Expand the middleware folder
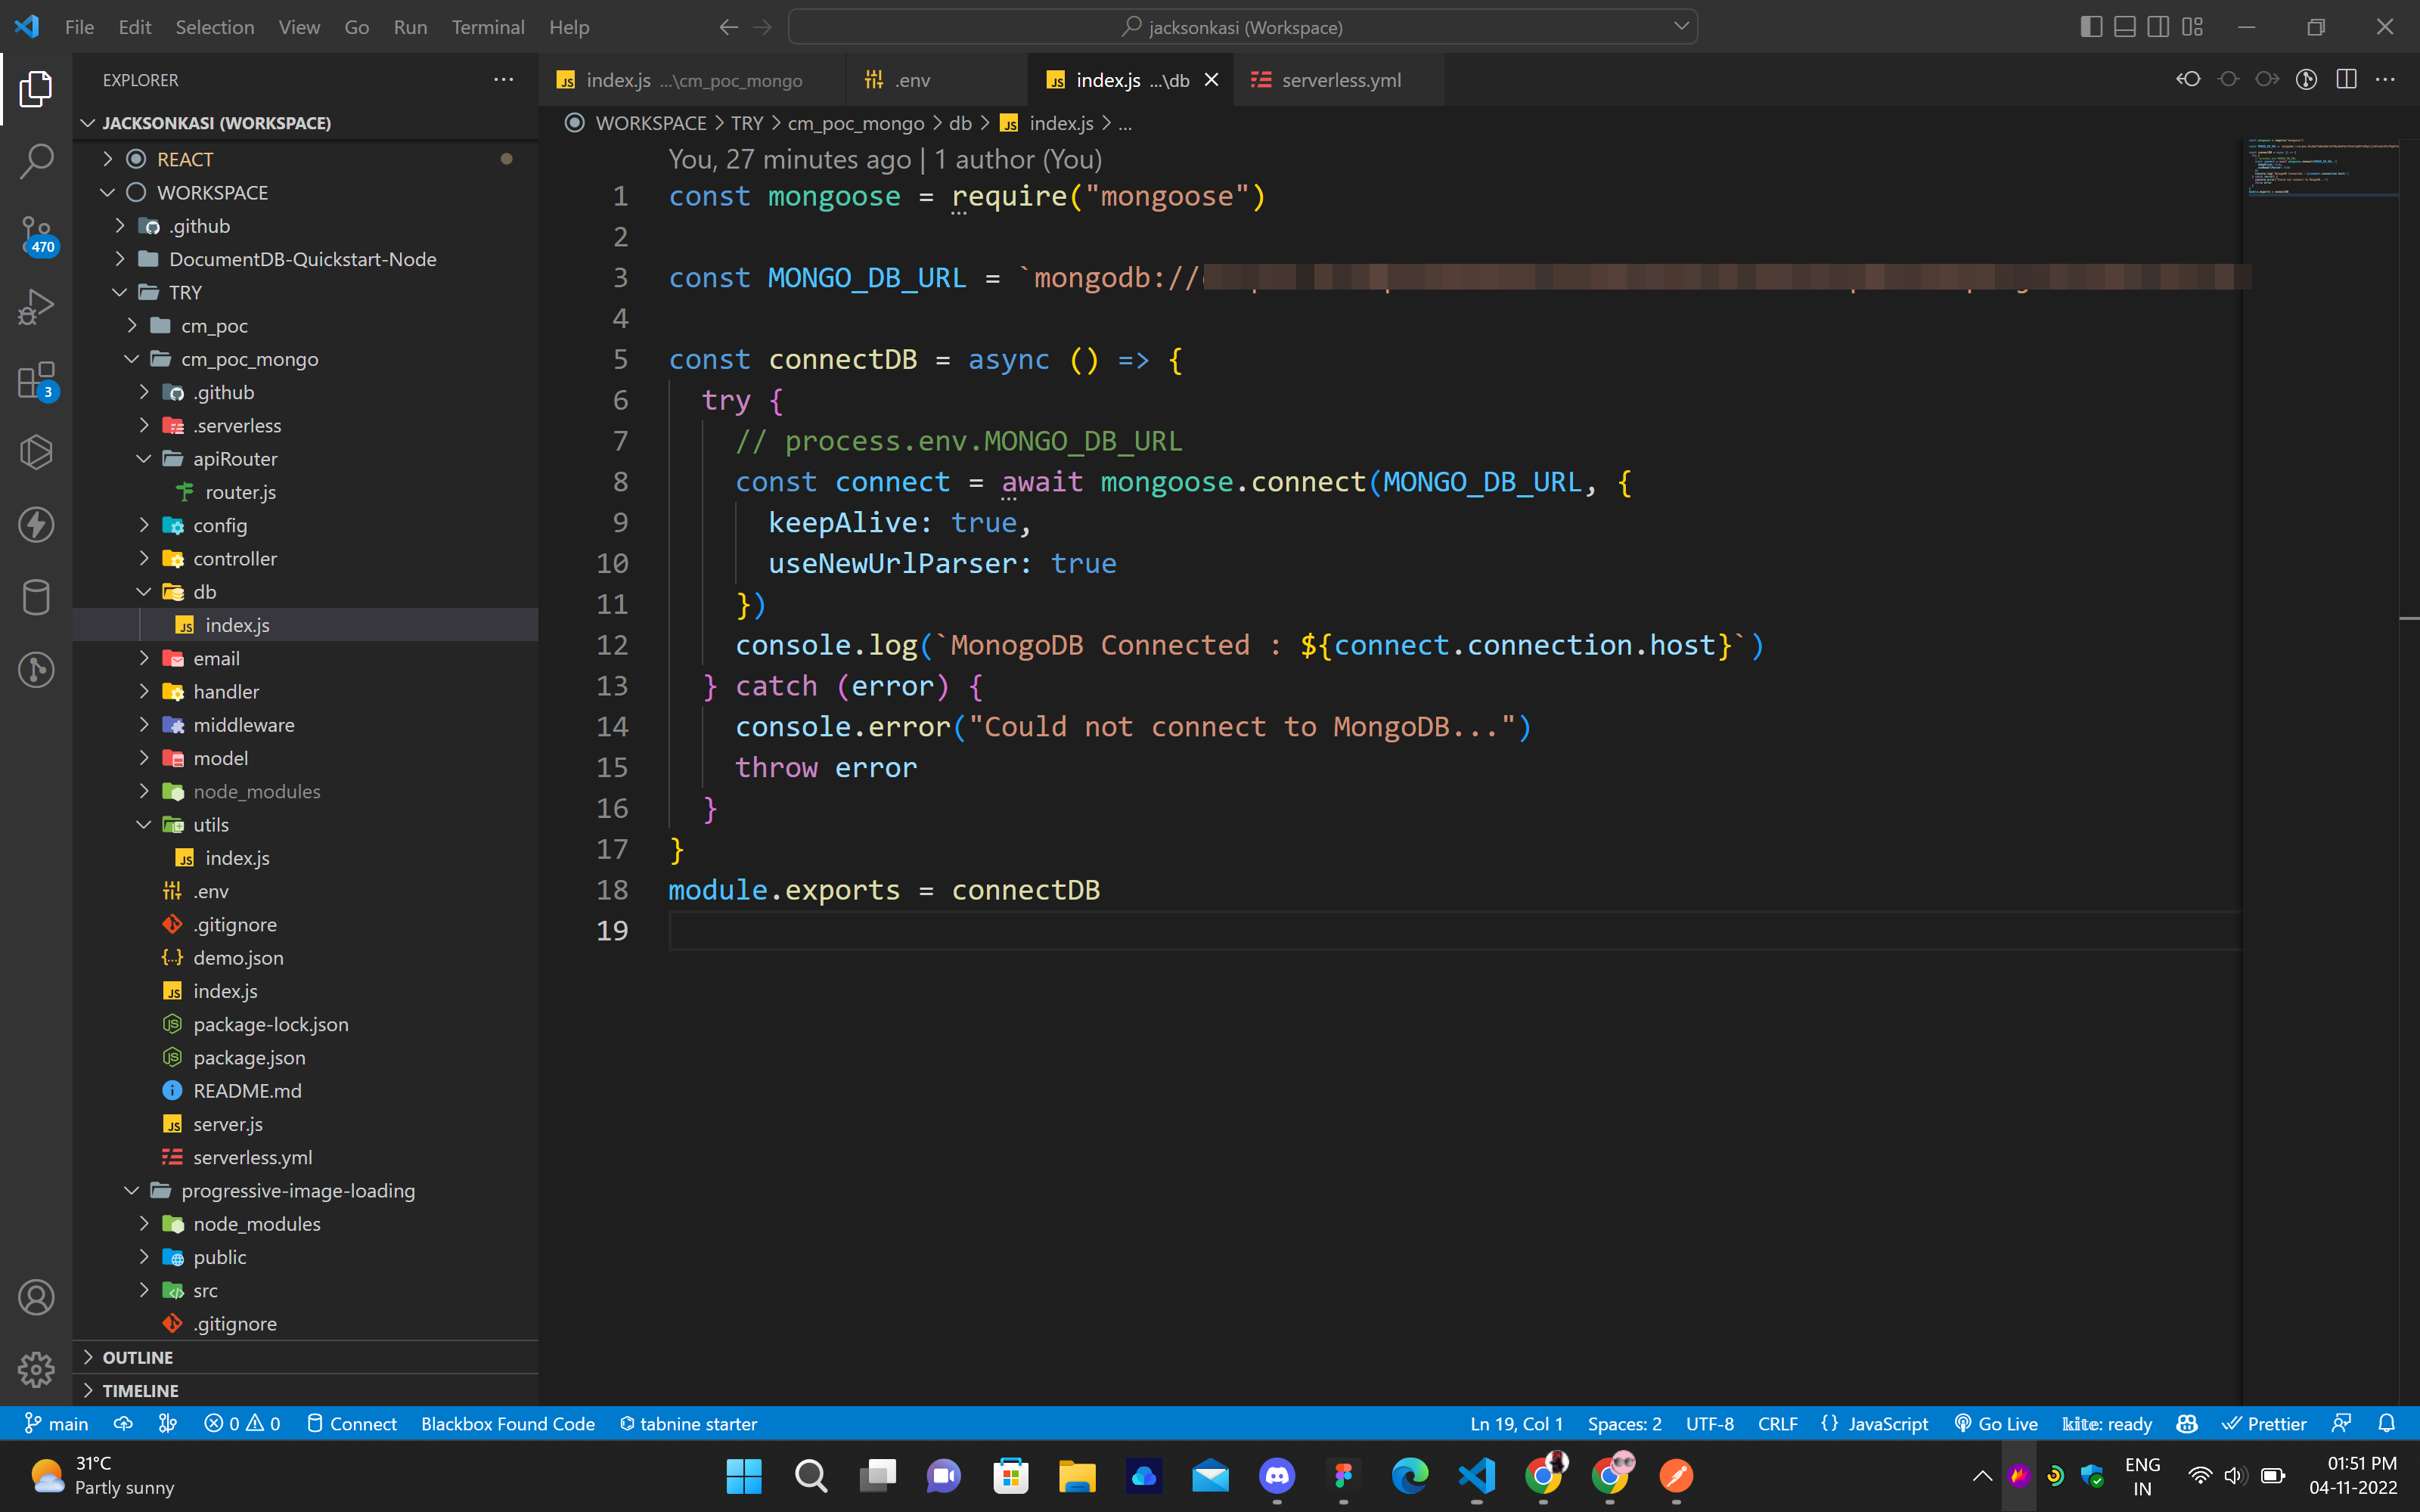The width and height of the screenshot is (2420, 1512). click(305, 725)
